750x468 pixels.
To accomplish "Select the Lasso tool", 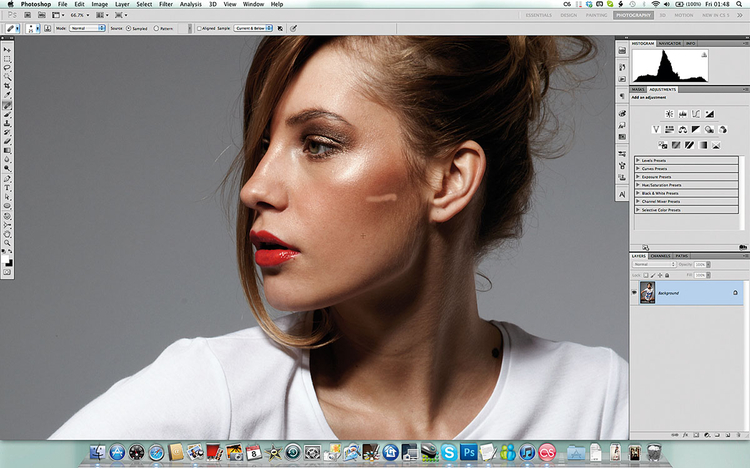I will pos(7,68).
